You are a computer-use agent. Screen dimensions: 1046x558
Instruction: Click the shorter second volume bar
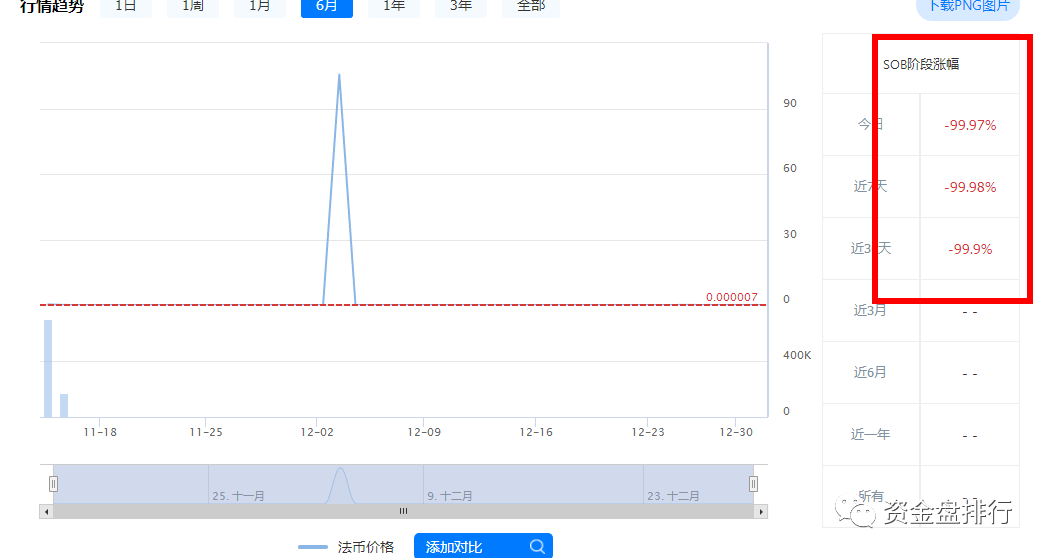click(64, 406)
